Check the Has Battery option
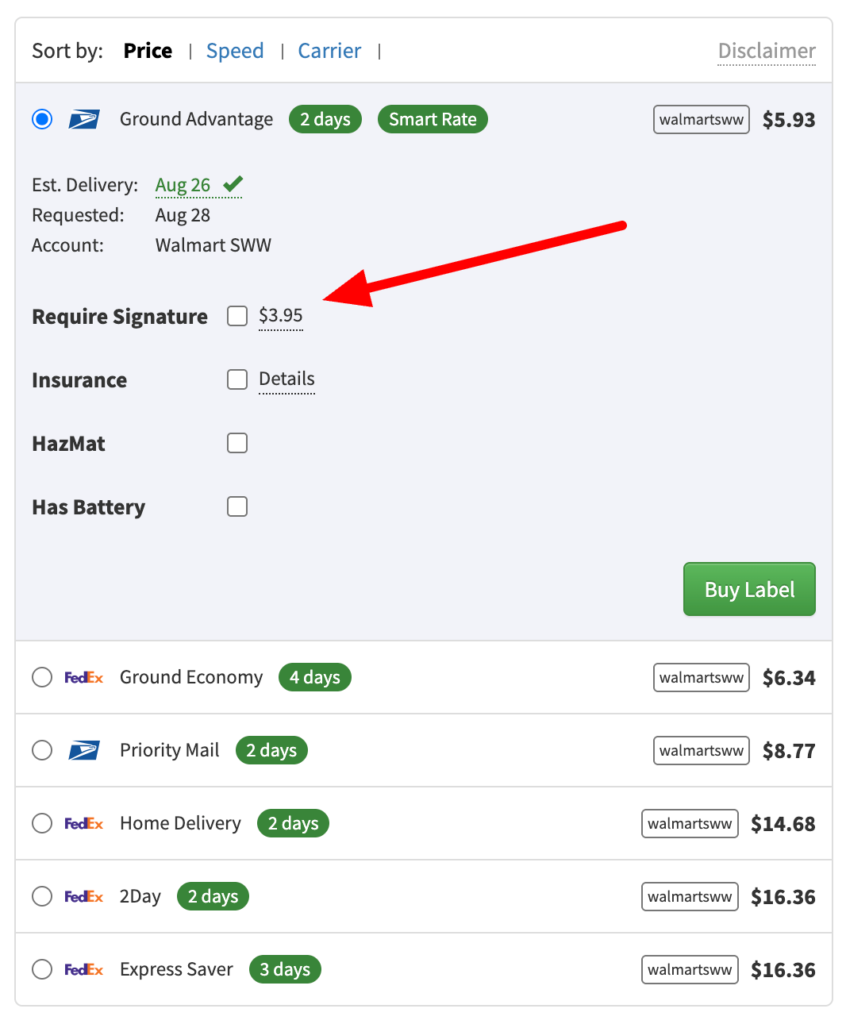Image resolution: width=846 pixels, height=1024 pixels. (x=237, y=506)
